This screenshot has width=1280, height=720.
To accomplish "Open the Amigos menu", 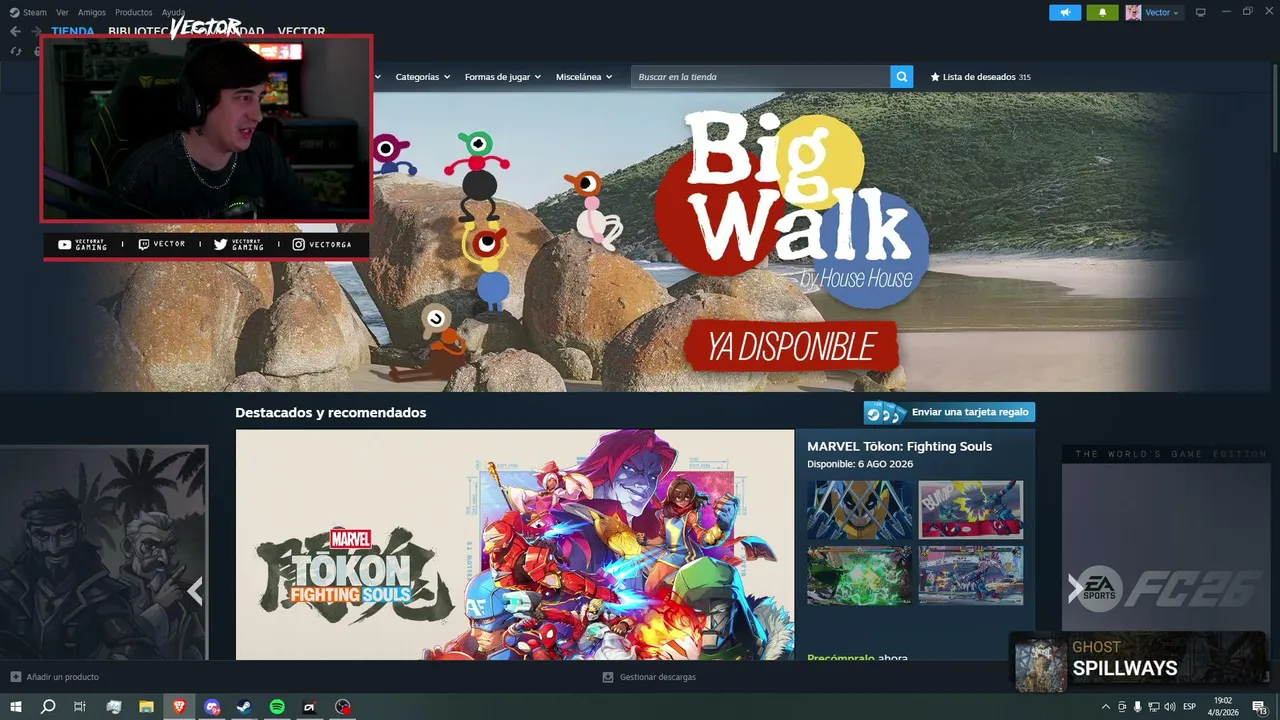I will point(92,12).
